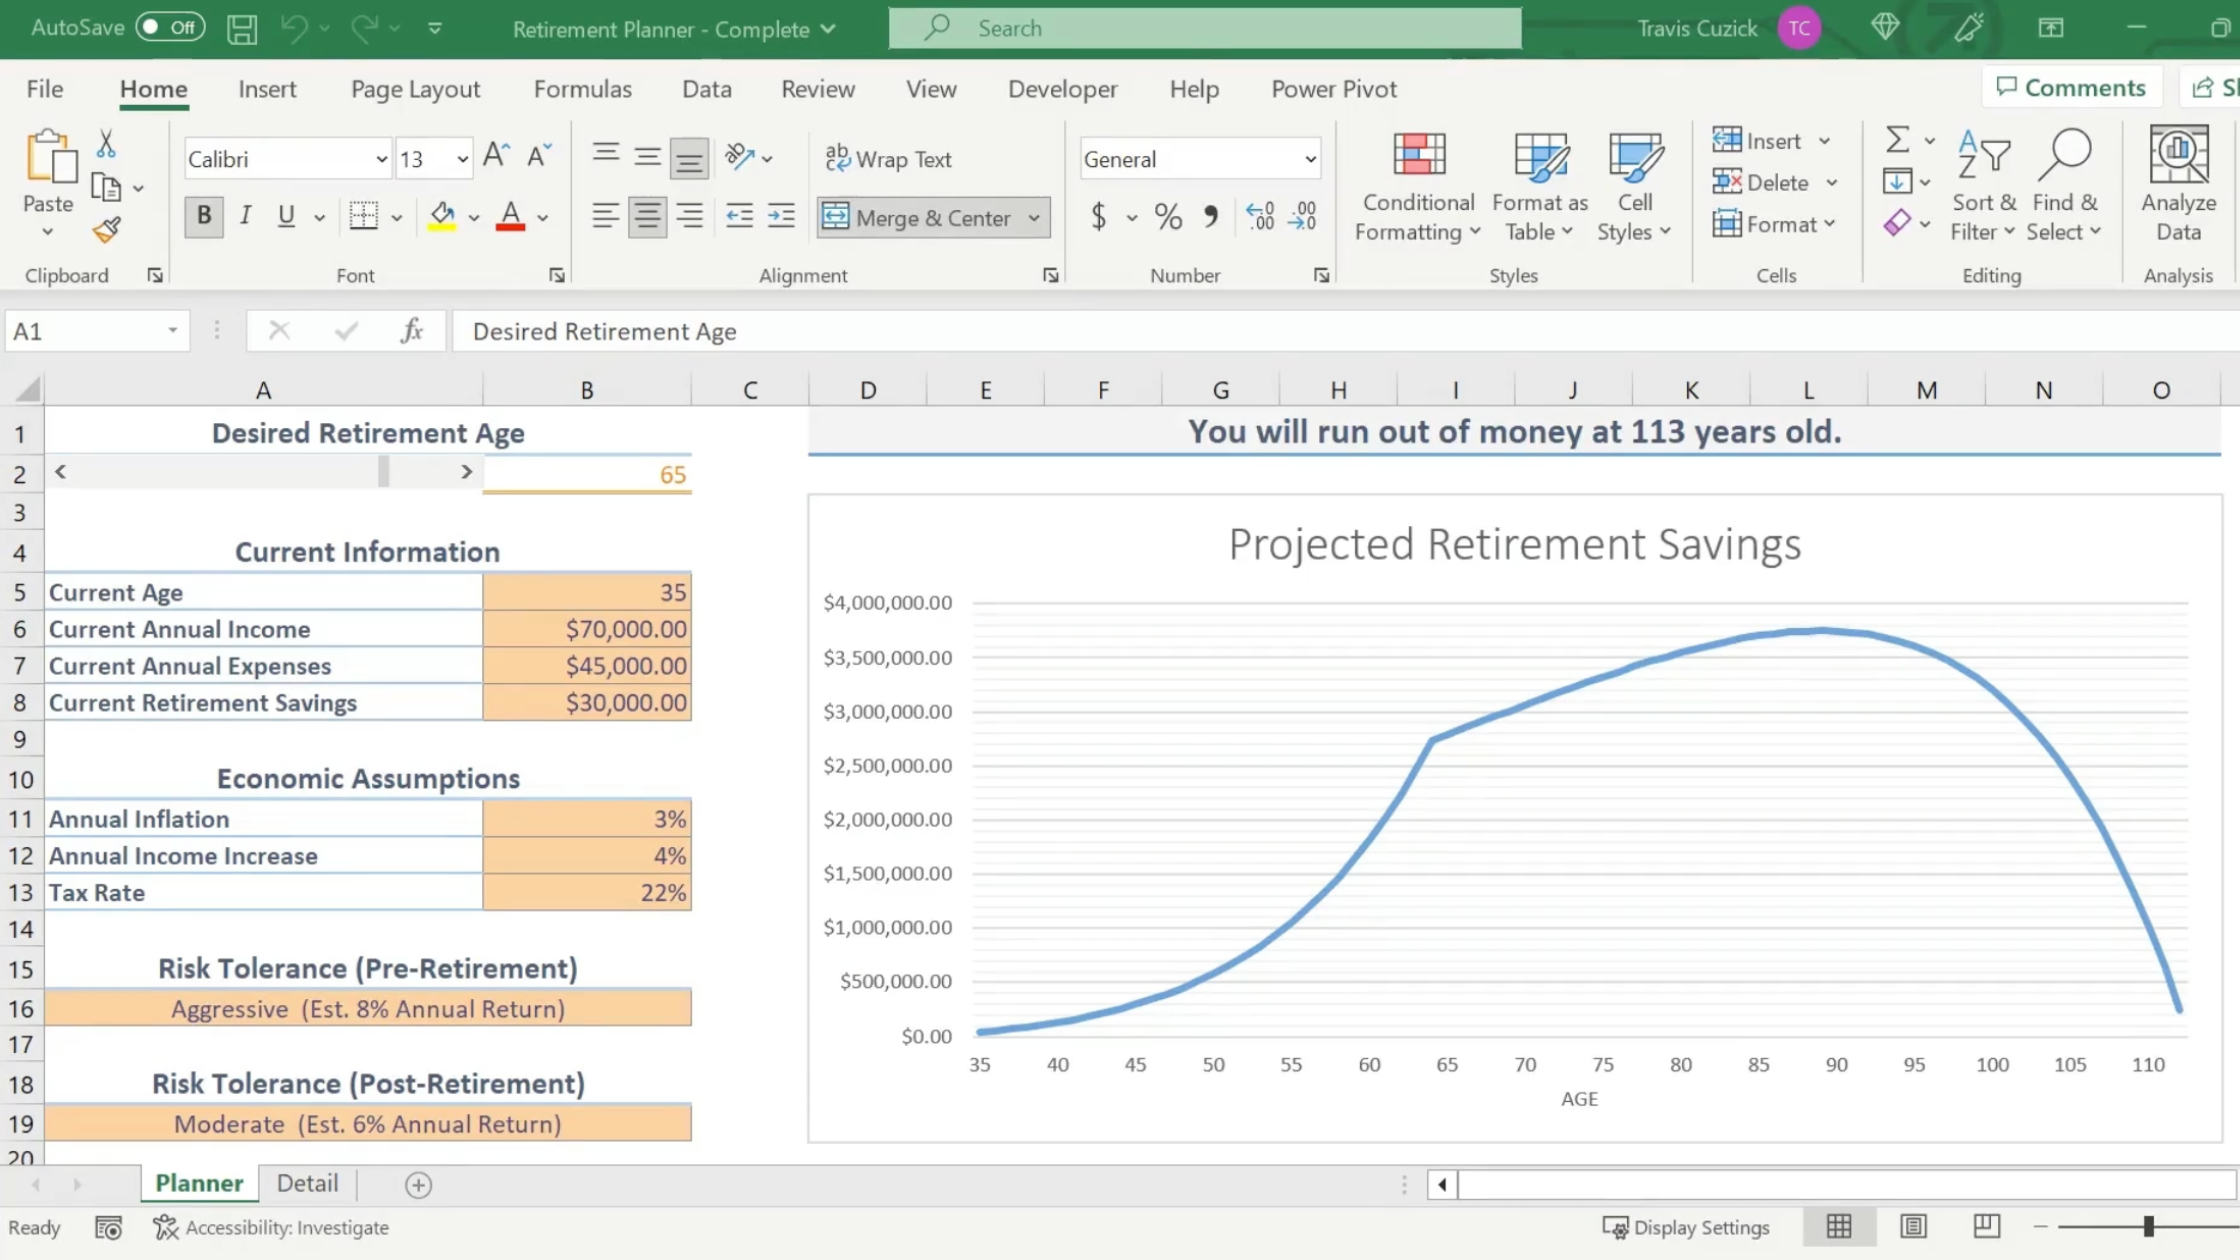Select the Sort & Filter icon
The image size is (2240, 1260).
1983,186
